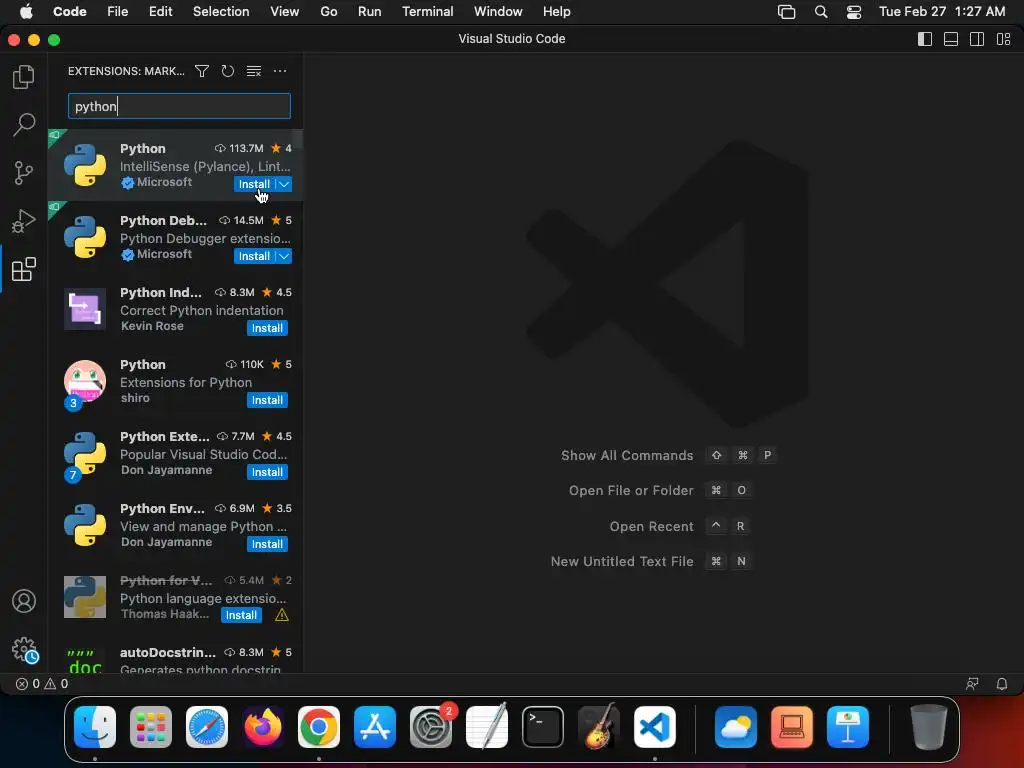Open the Search view in activity bar

[x=24, y=124]
